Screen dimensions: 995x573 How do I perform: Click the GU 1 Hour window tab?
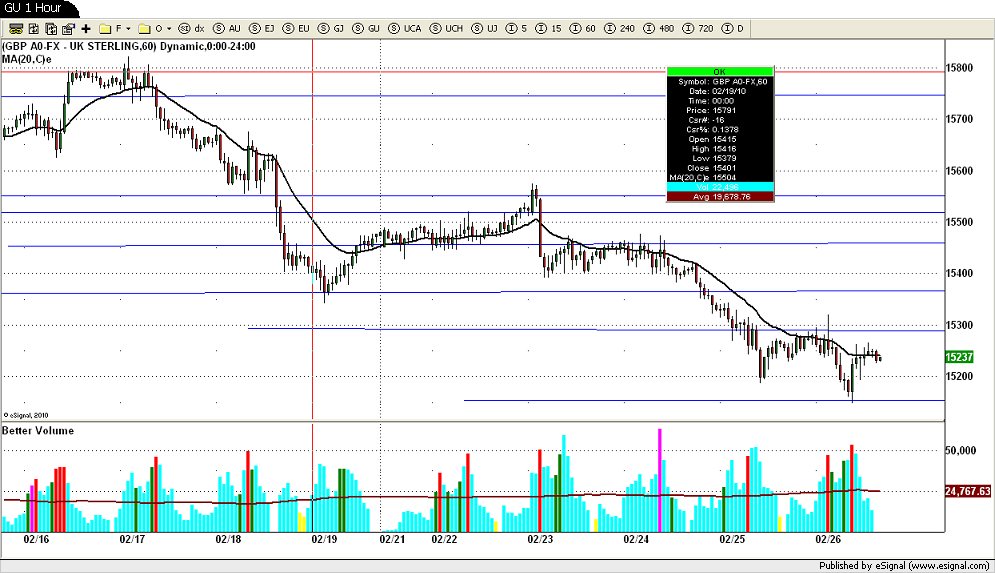(x=35, y=8)
